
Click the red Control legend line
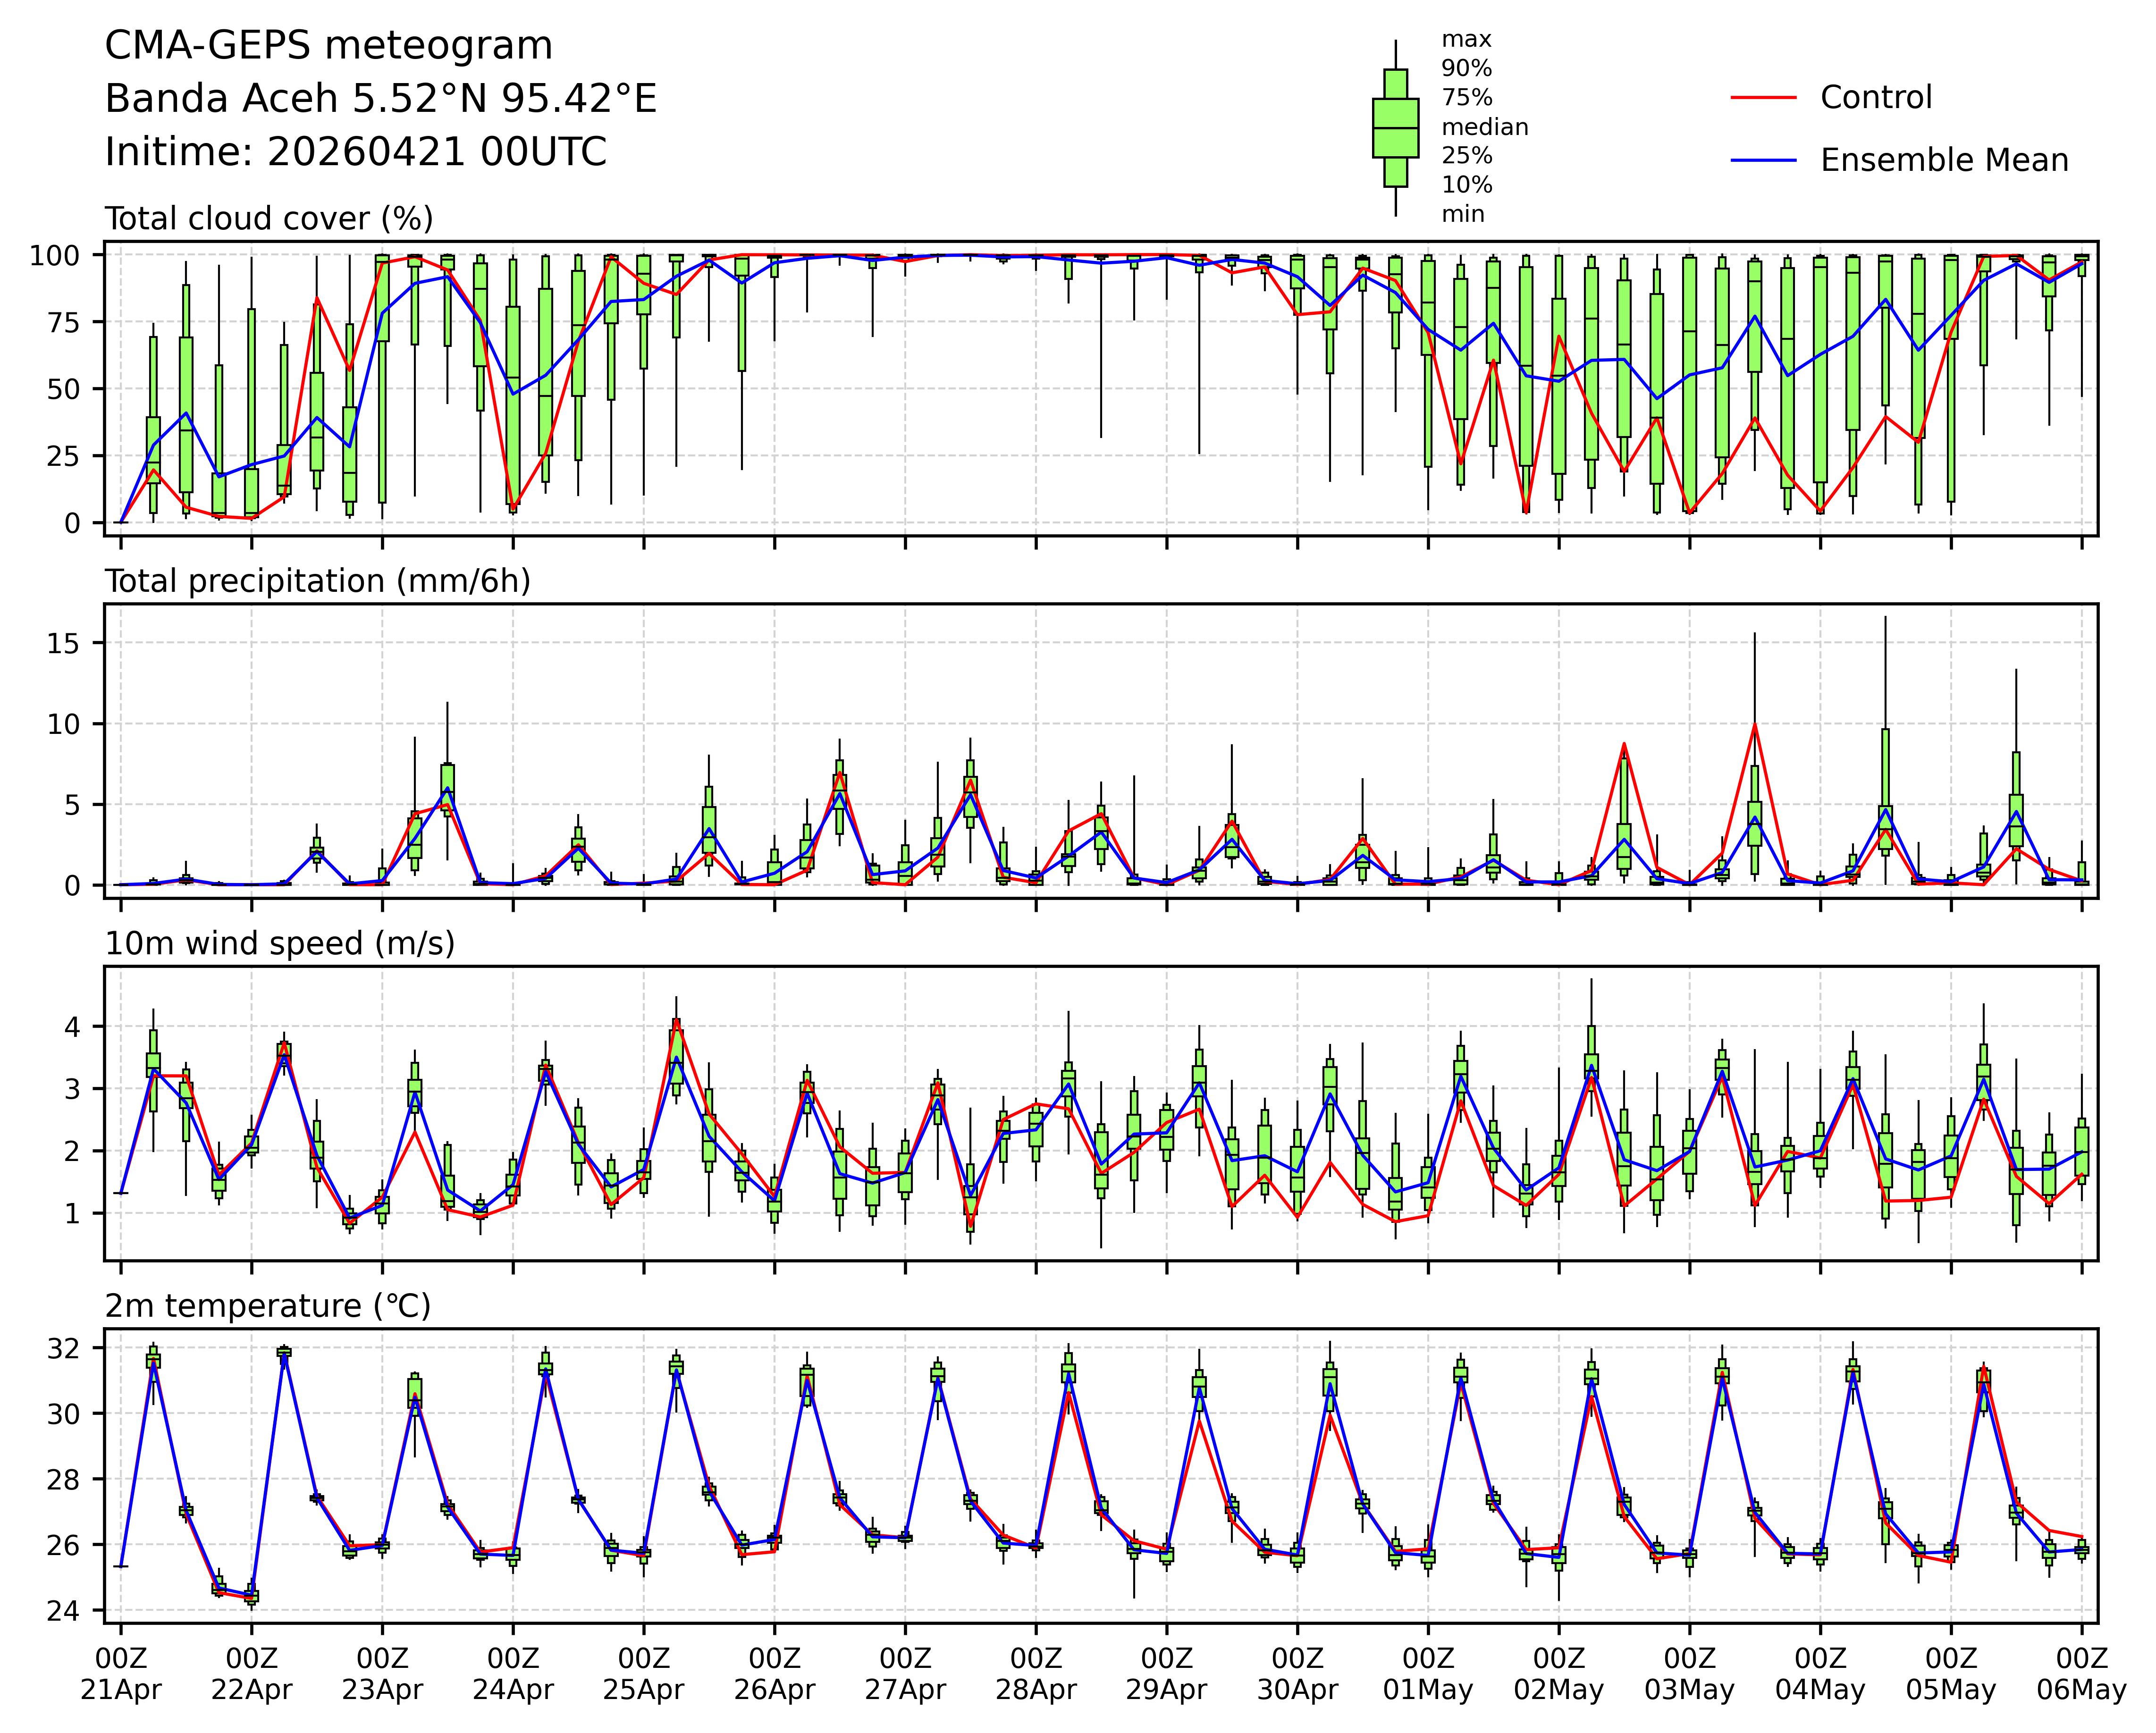tap(1763, 98)
